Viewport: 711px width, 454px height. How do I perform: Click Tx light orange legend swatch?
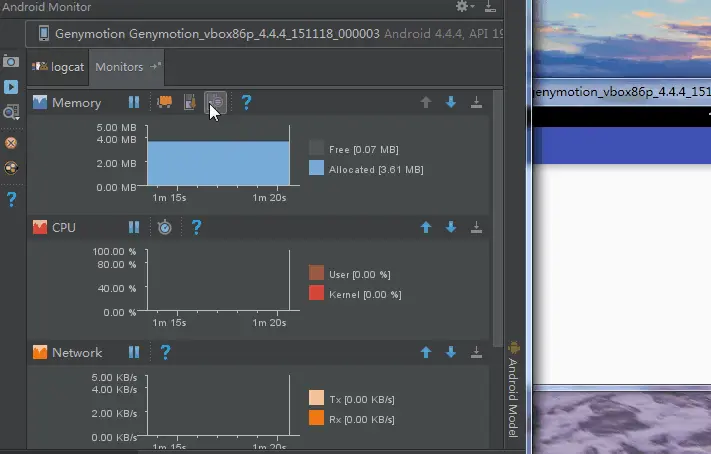click(317, 398)
